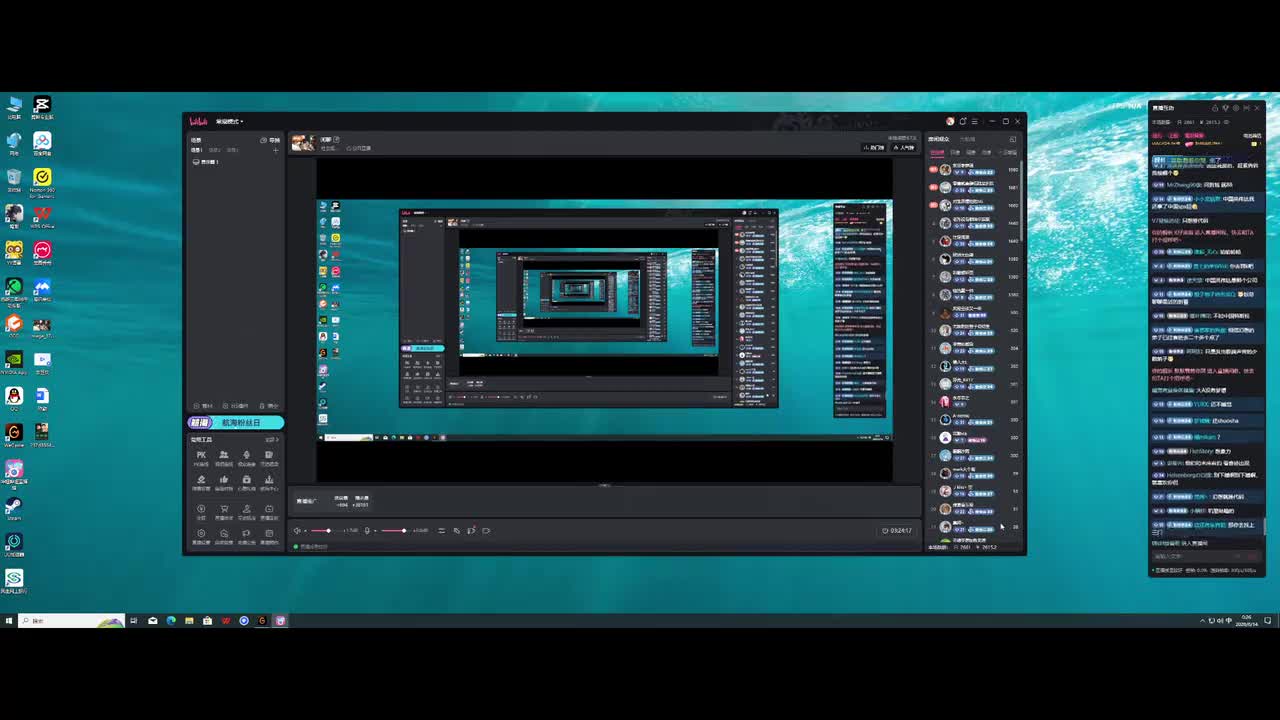Click the 航海粉丝日 banner

point(236,422)
